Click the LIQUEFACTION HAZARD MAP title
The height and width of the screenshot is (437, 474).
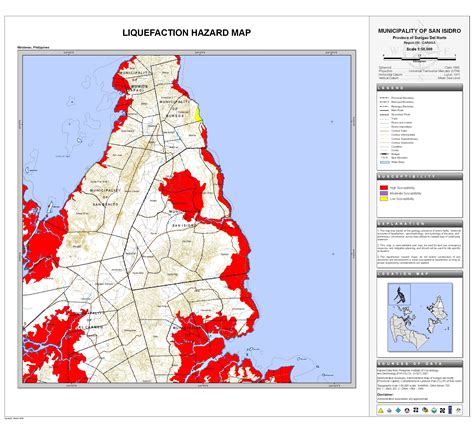point(187,33)
